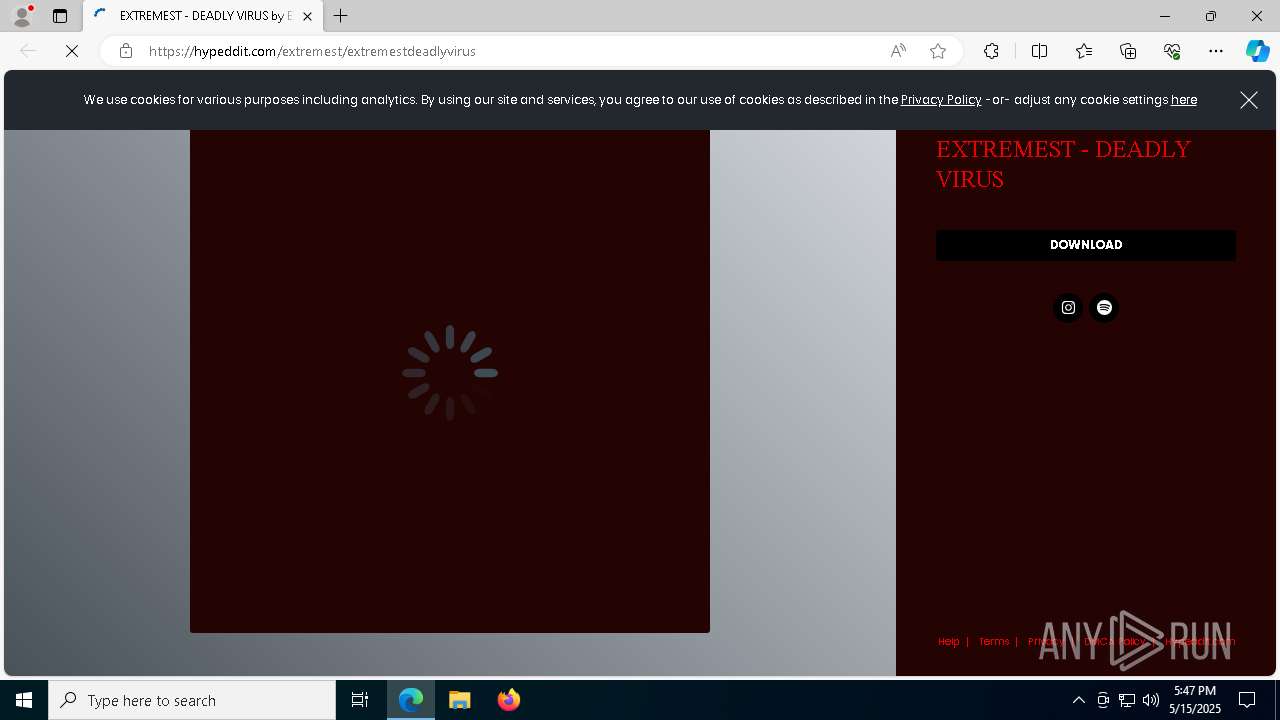
Task: Activate Read aloud in address bar
Action: pyautogui.click(x=898, y=51)
